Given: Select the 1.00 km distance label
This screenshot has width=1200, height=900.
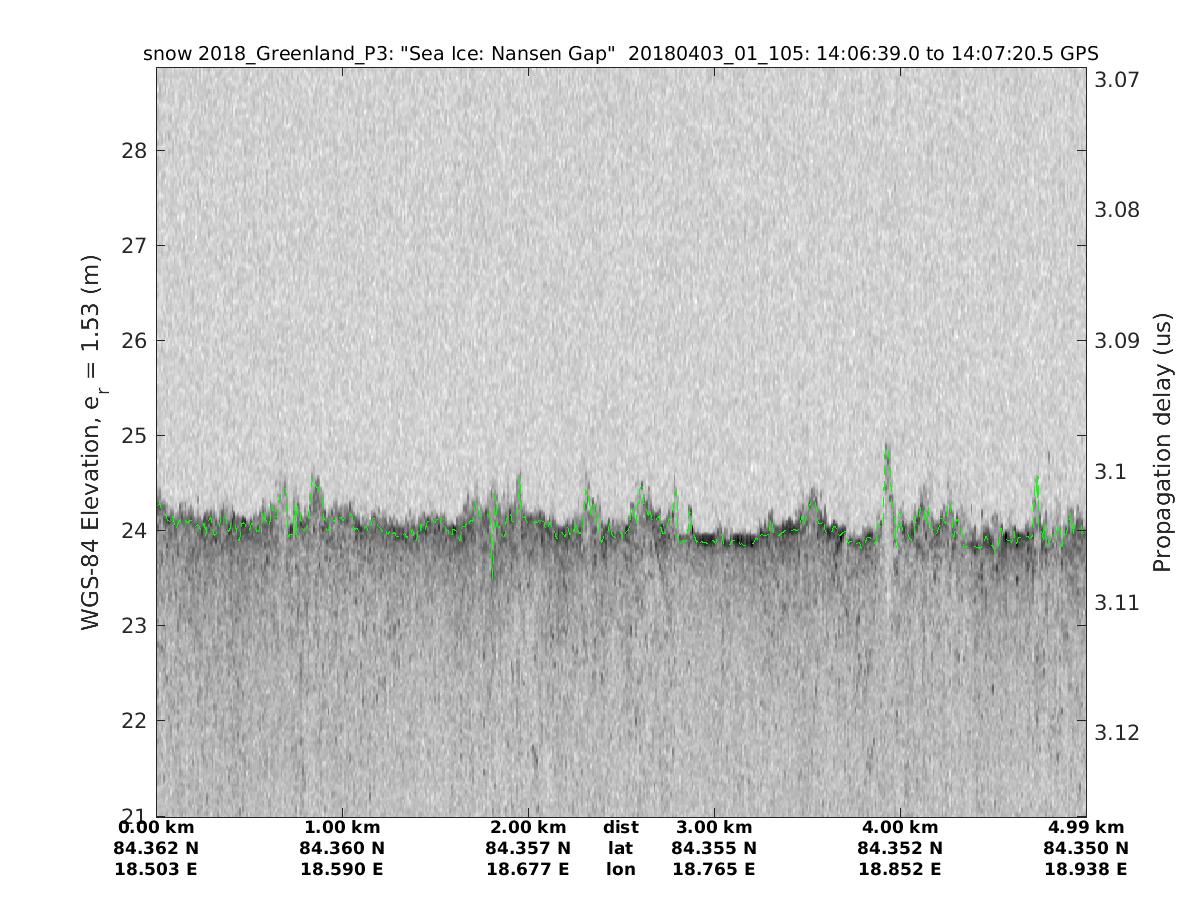Looking at the screenshot, I should tap(342, 828).
